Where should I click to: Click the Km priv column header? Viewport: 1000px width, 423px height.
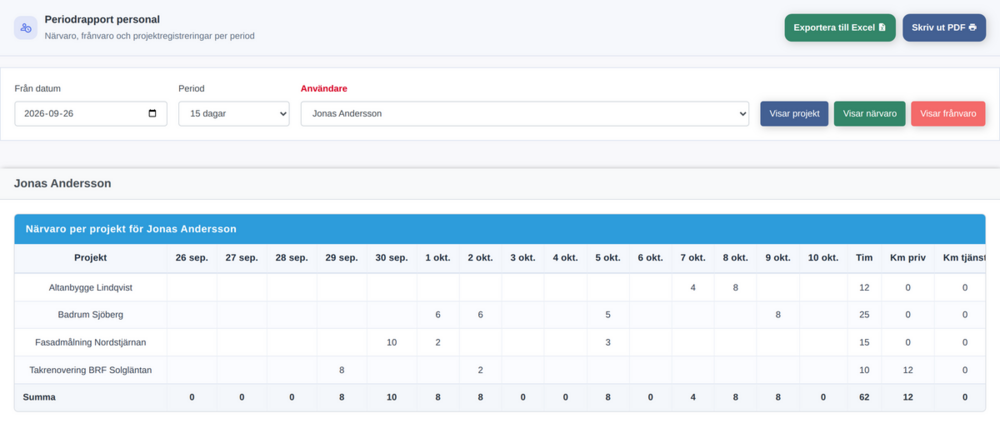click(x=908, y=258)
